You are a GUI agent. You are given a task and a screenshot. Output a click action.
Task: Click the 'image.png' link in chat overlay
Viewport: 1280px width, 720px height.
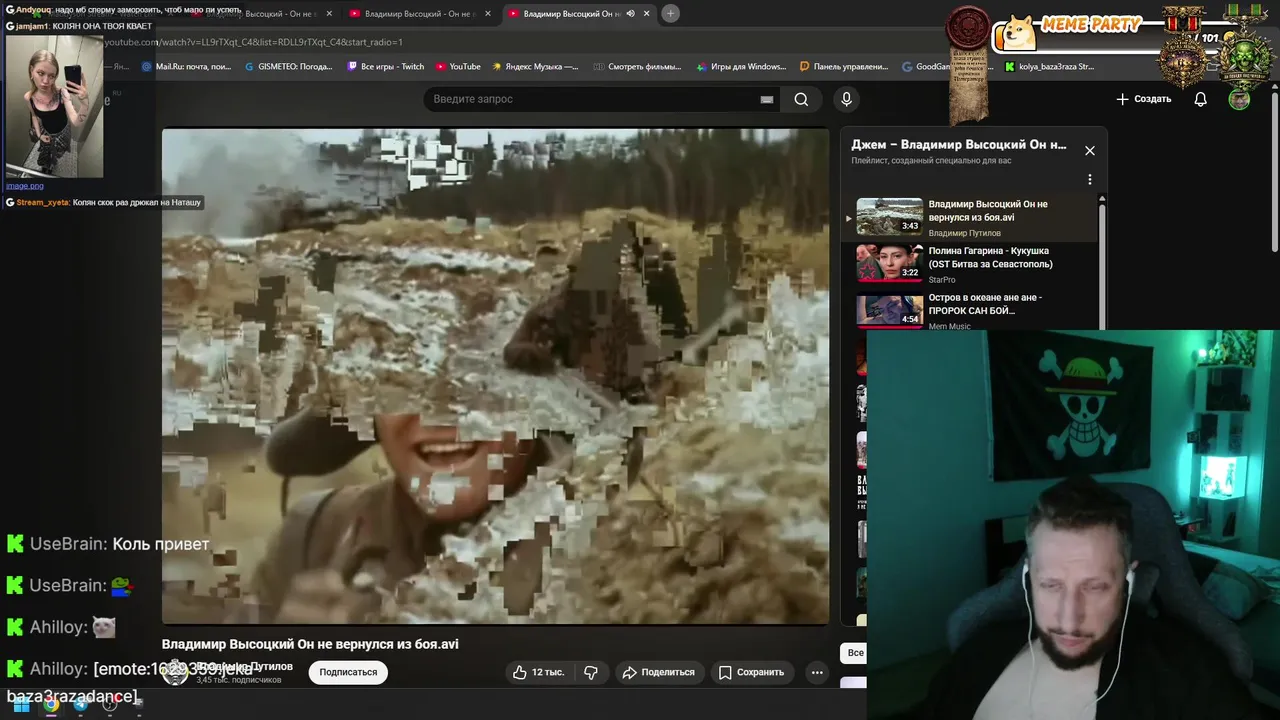coord(25,185)
